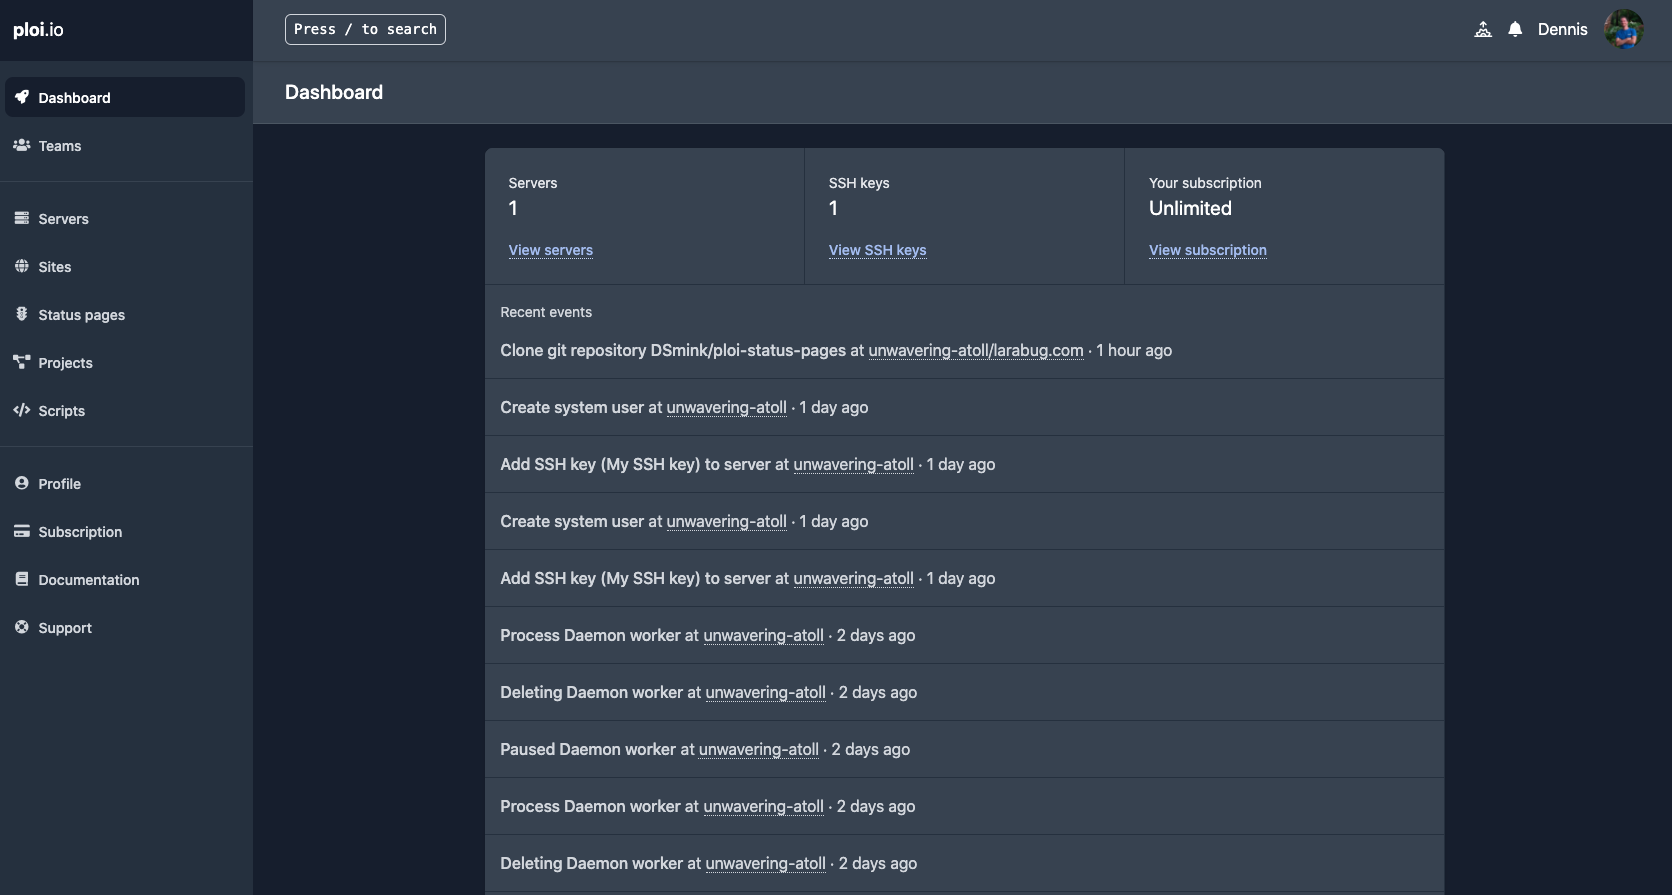This screenshot has width=1672, height=895.
Task: Click the 'Press / to search' field
Action: click(x=365, y=29)
